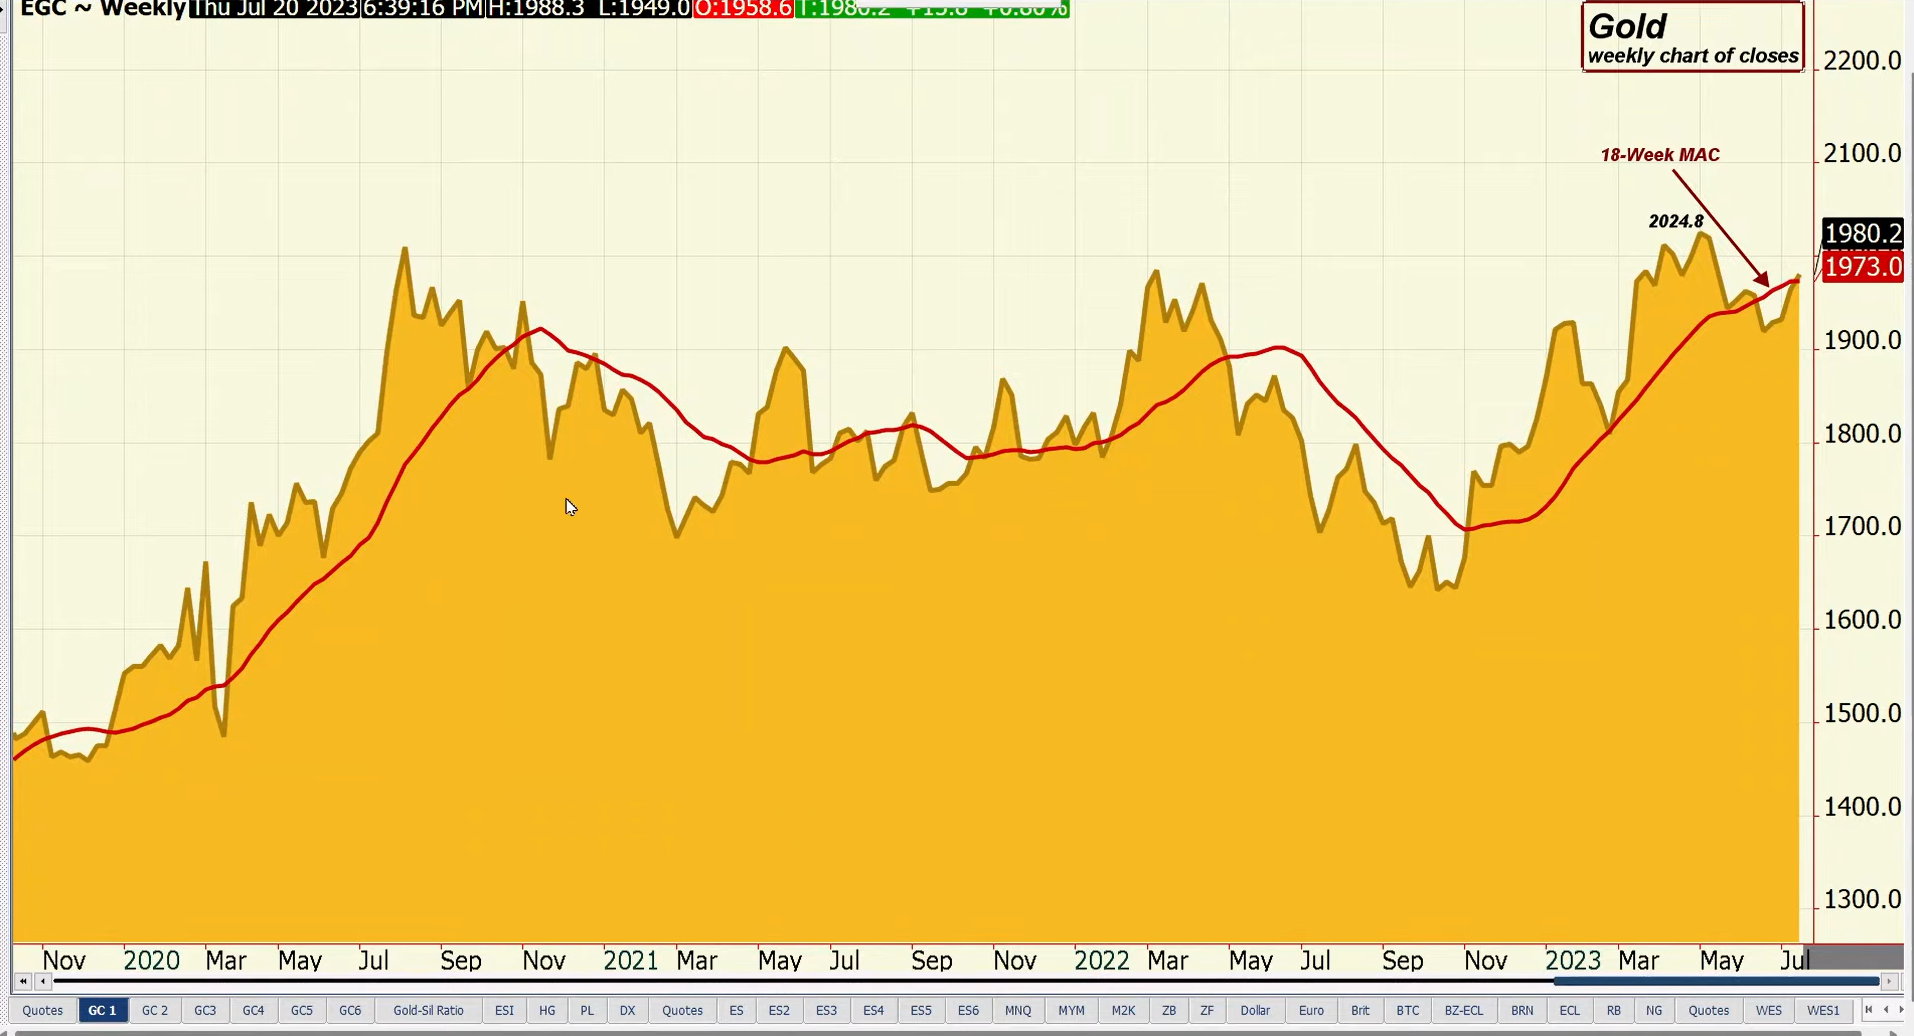Jump chart to start with double-arrow button
The height and width of the screenshot is (1036, 1914).
point(23,981)
